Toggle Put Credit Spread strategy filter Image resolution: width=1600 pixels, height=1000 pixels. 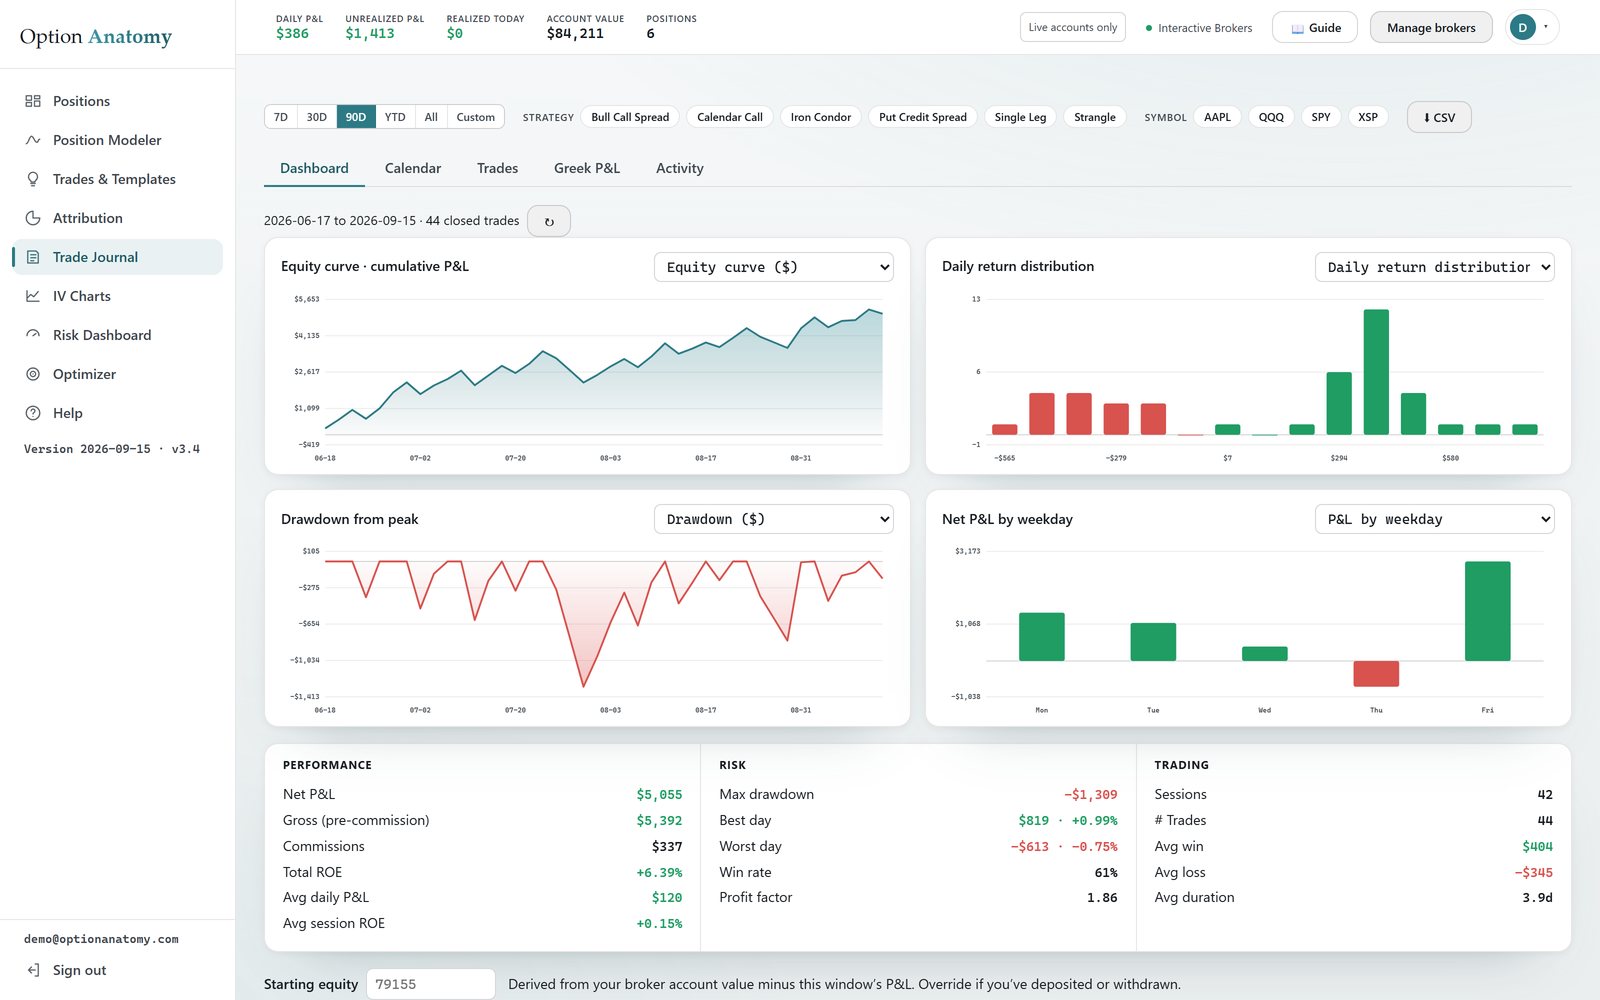click(x=923, y=117)
